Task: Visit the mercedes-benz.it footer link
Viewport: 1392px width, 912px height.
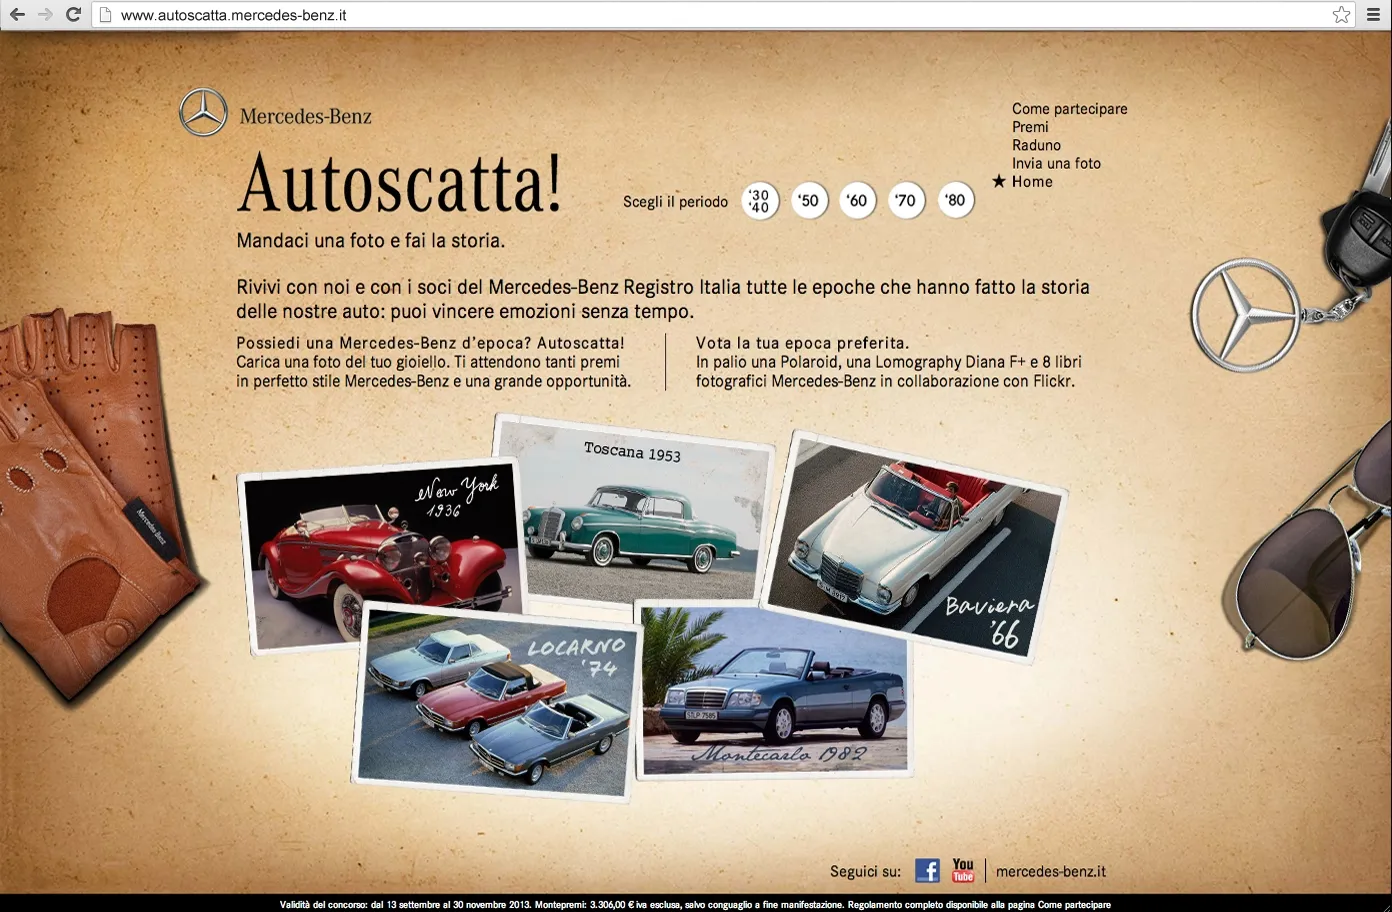Action: click(x=1051, y=872)
